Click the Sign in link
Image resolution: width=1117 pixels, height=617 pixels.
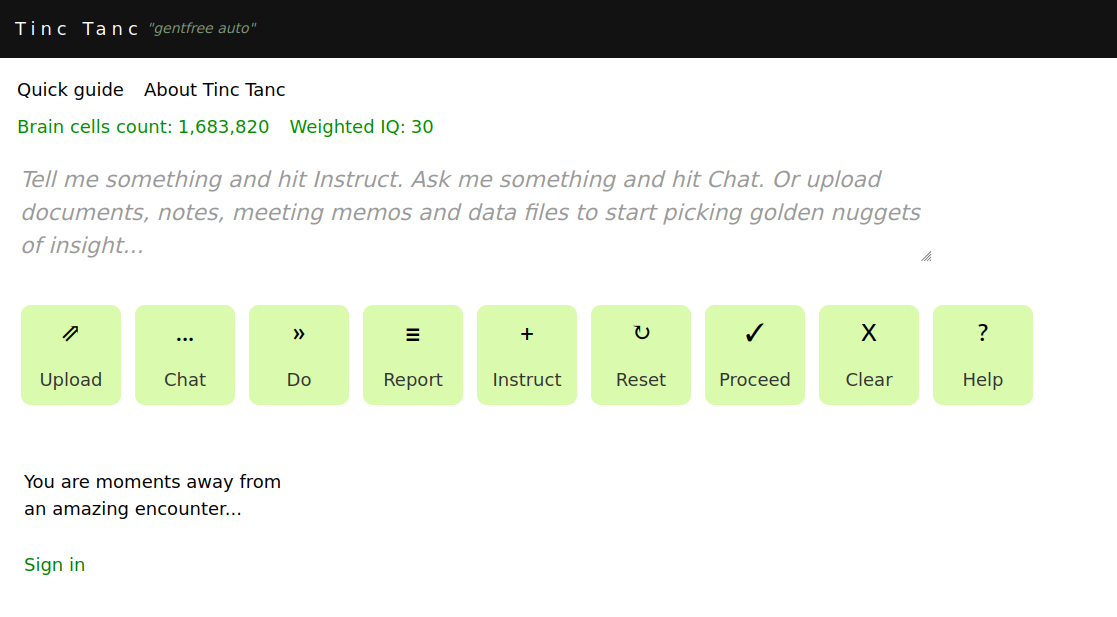coord(55,565)
